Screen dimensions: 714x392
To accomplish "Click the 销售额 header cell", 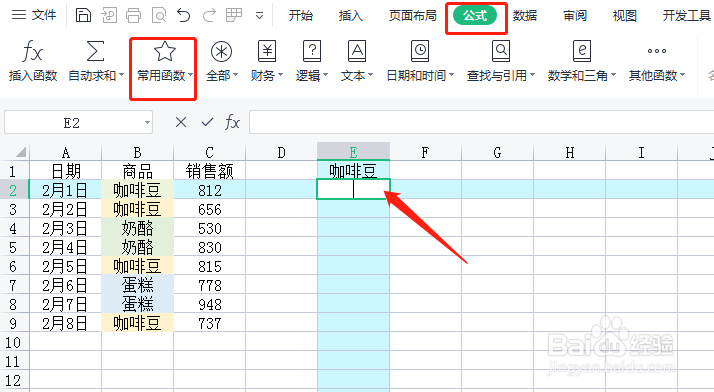I will [209, 171].
